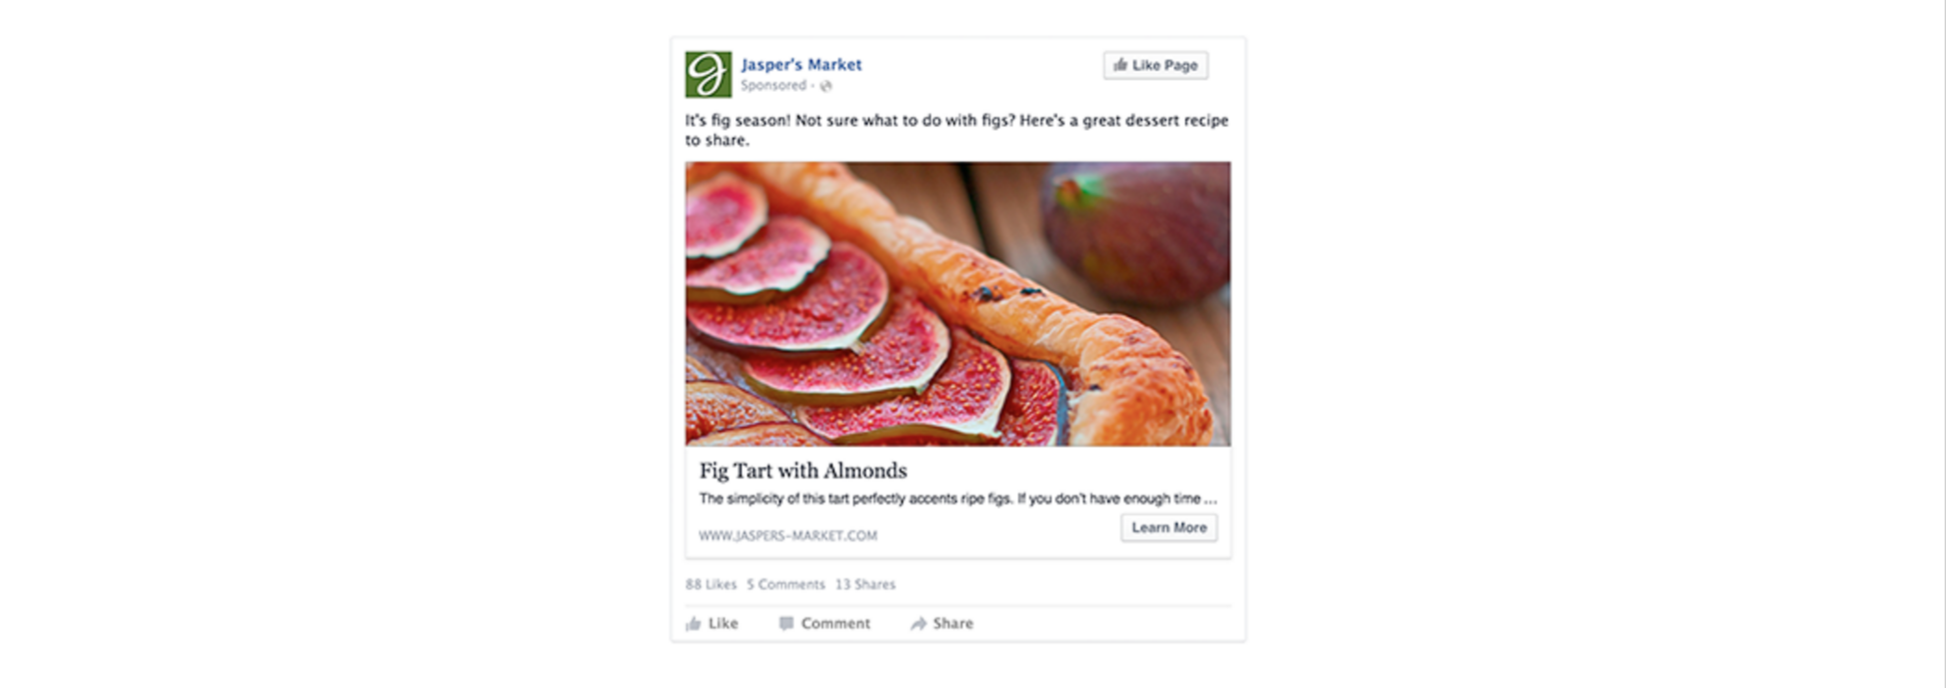Click the Jasper's Market green logo avatar

point(708,75)
